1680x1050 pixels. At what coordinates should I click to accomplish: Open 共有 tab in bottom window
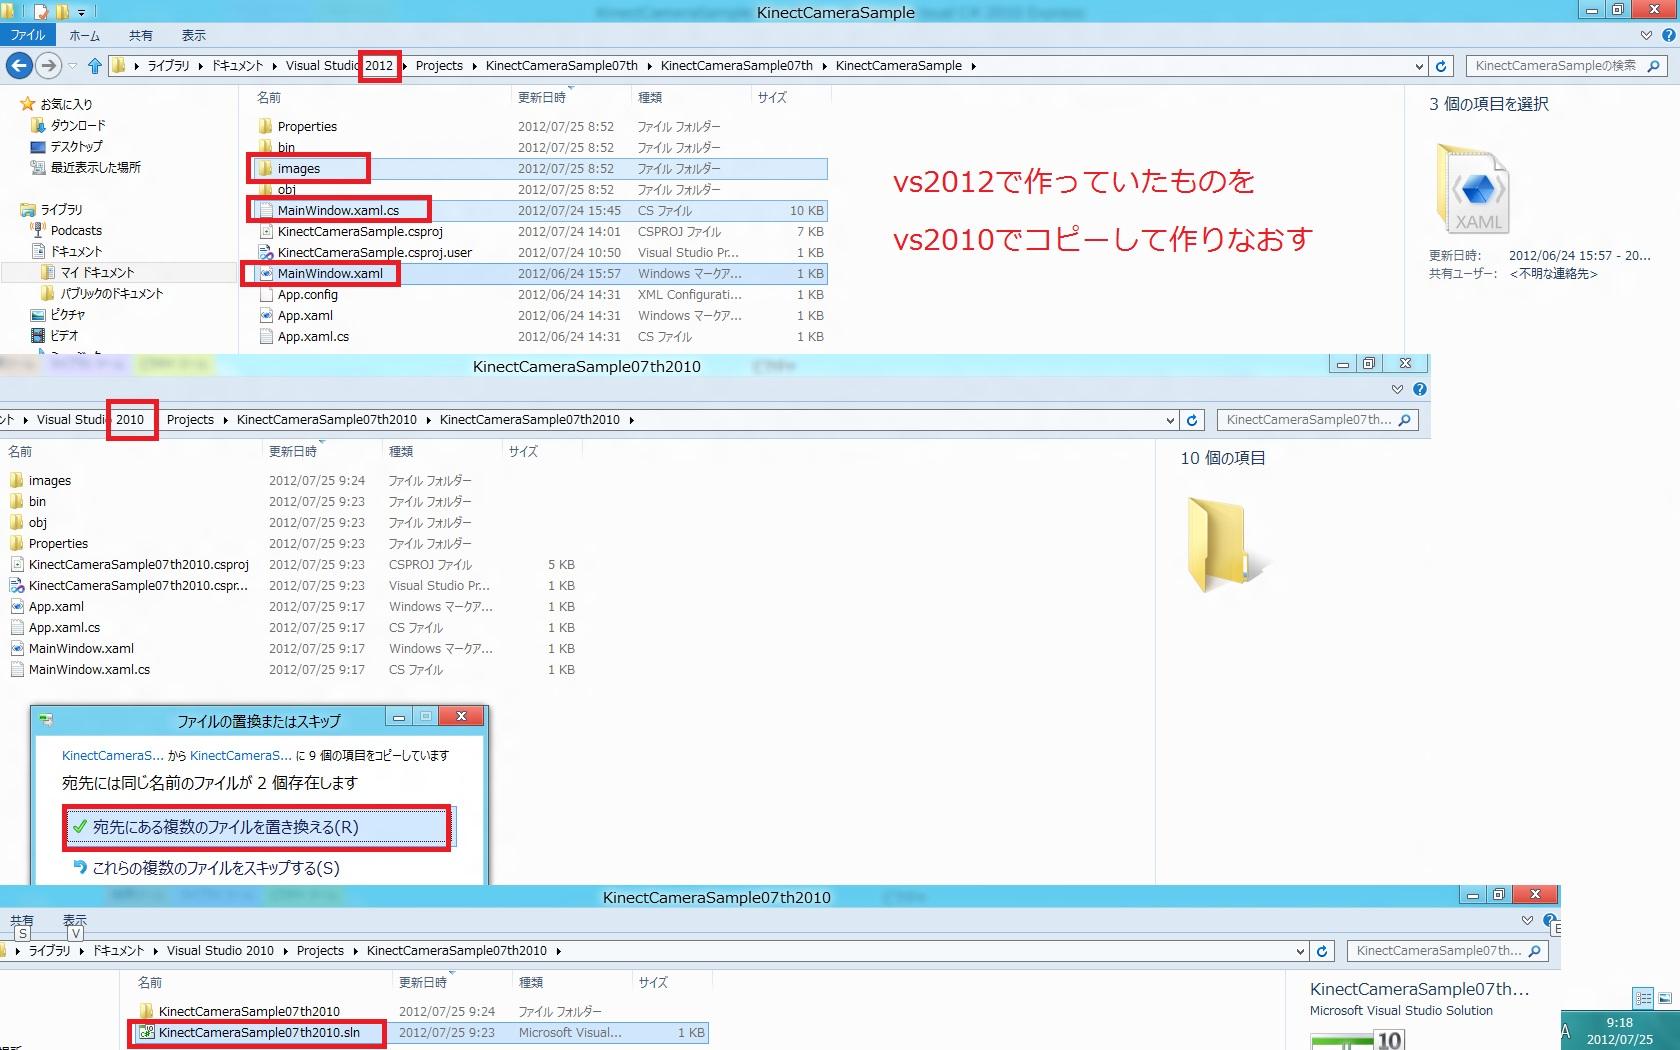coord(22,920)
